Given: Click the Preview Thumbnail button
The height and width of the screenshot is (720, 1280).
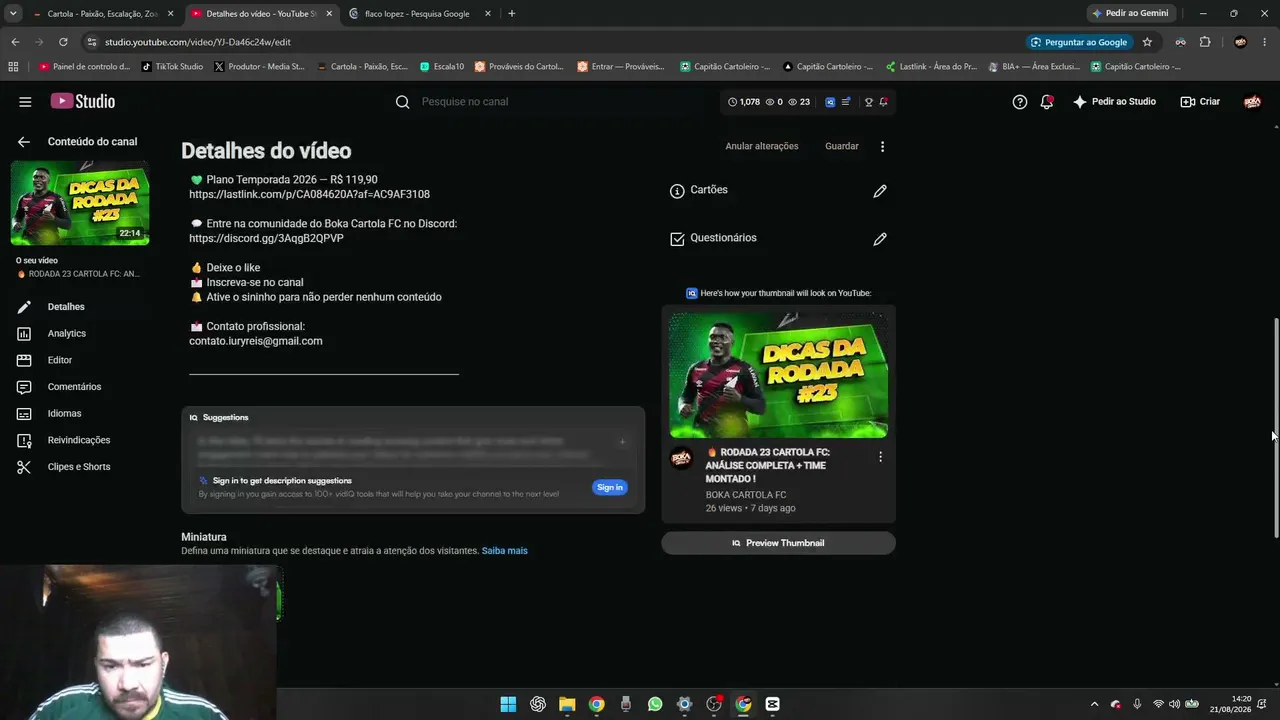Looking at the screenshot, I should (778, 543).
